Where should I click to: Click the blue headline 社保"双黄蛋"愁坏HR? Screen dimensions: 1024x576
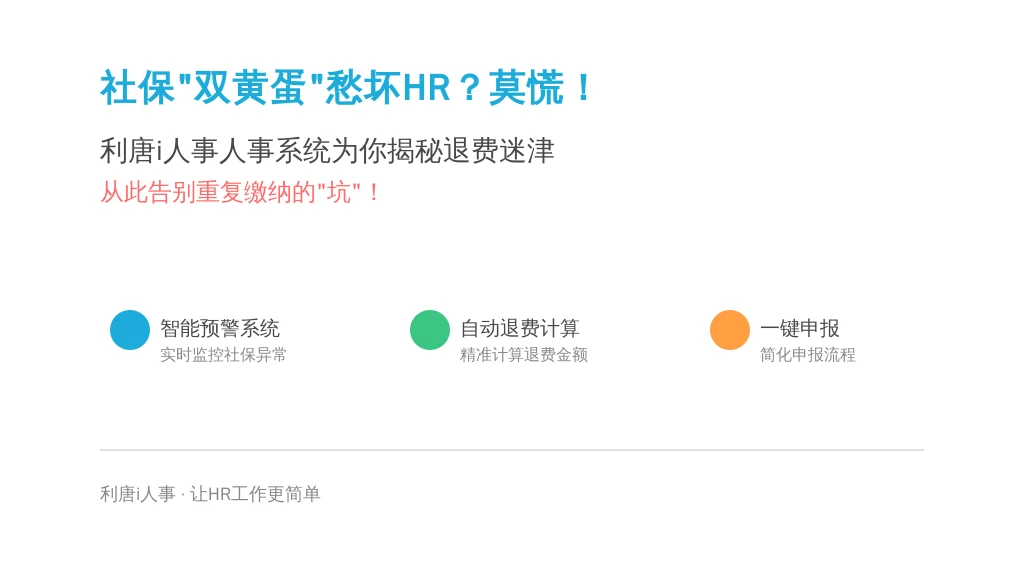coord(276,87)
